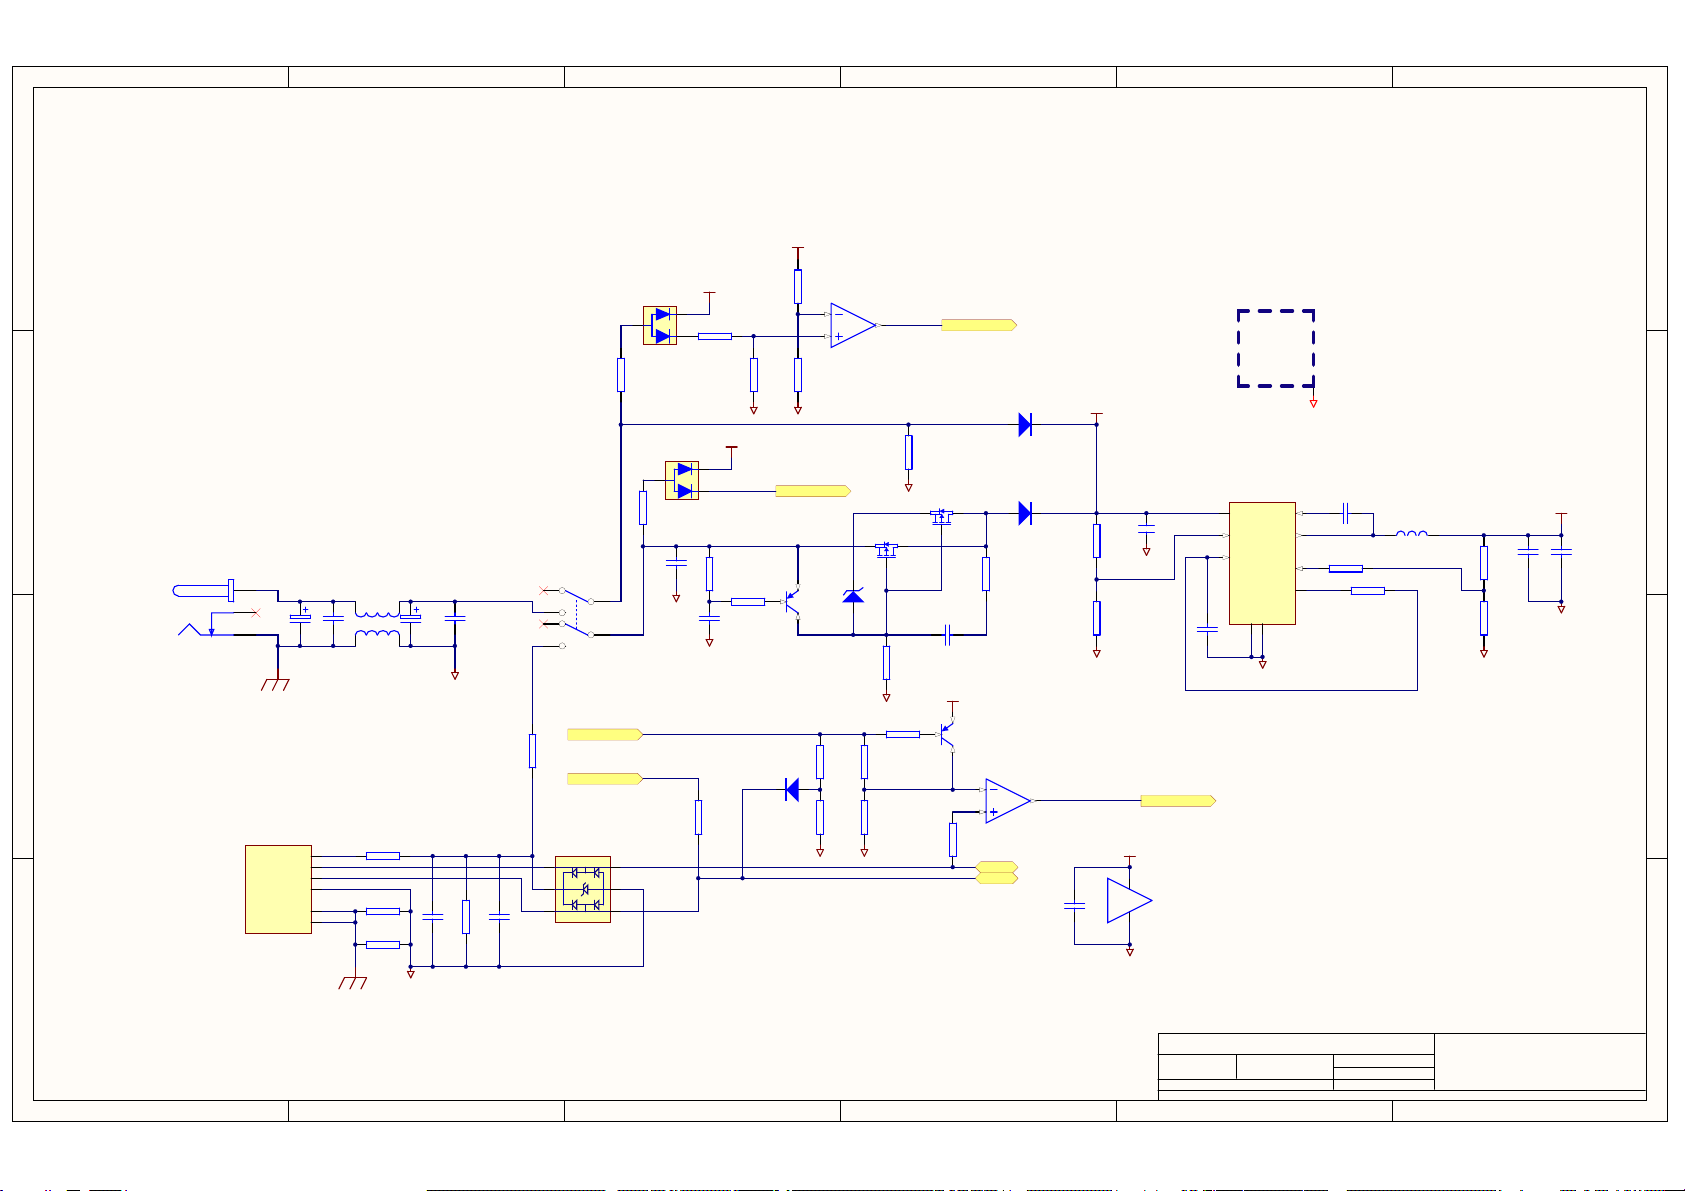The image size is (1685, 1191).
Task: Select the Zener diode symbol
Action: (853, 596)
